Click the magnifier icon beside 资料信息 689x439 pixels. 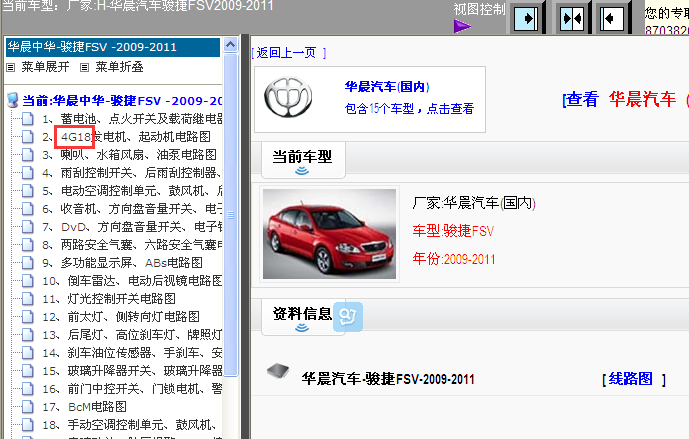pos(348,316)
